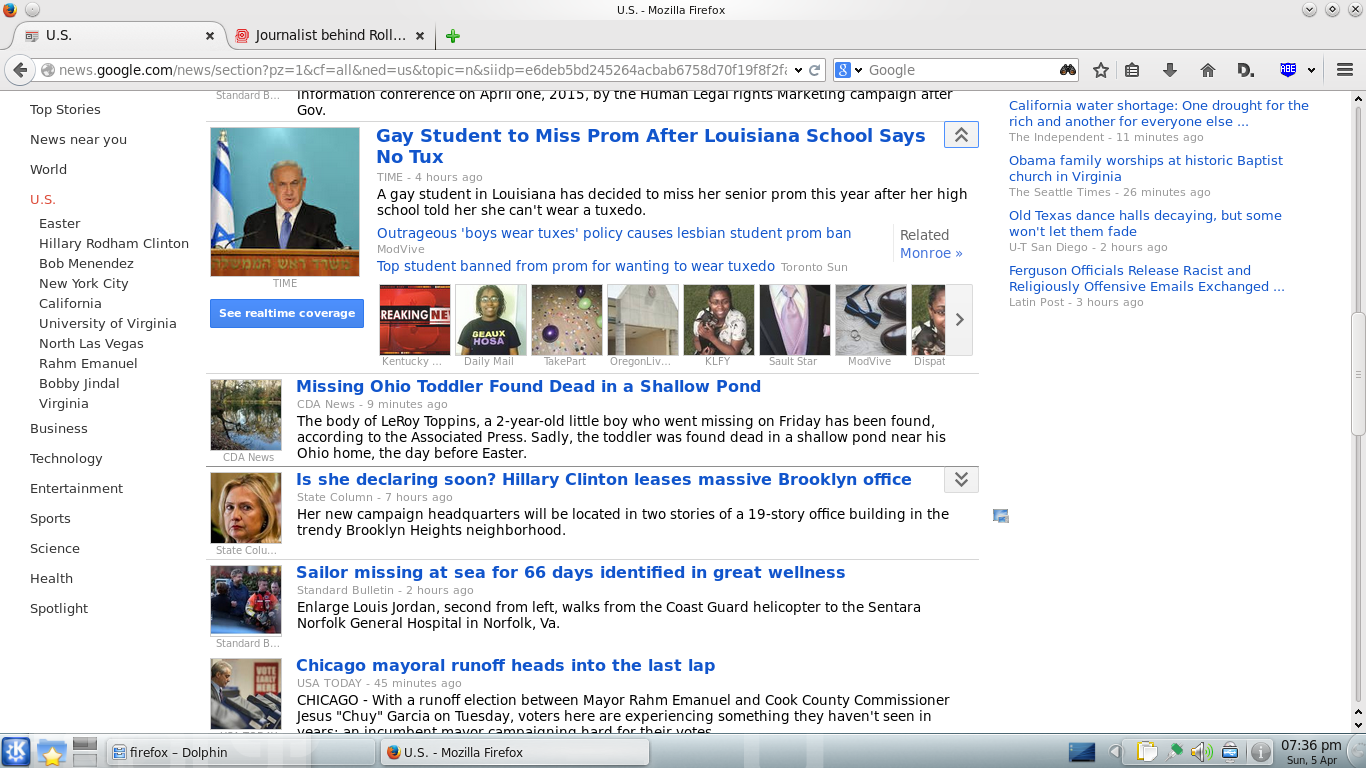Open the Health section
The width and height of the screenshot is (1366, 768).
pyautogui.click(x=51, y=578)
